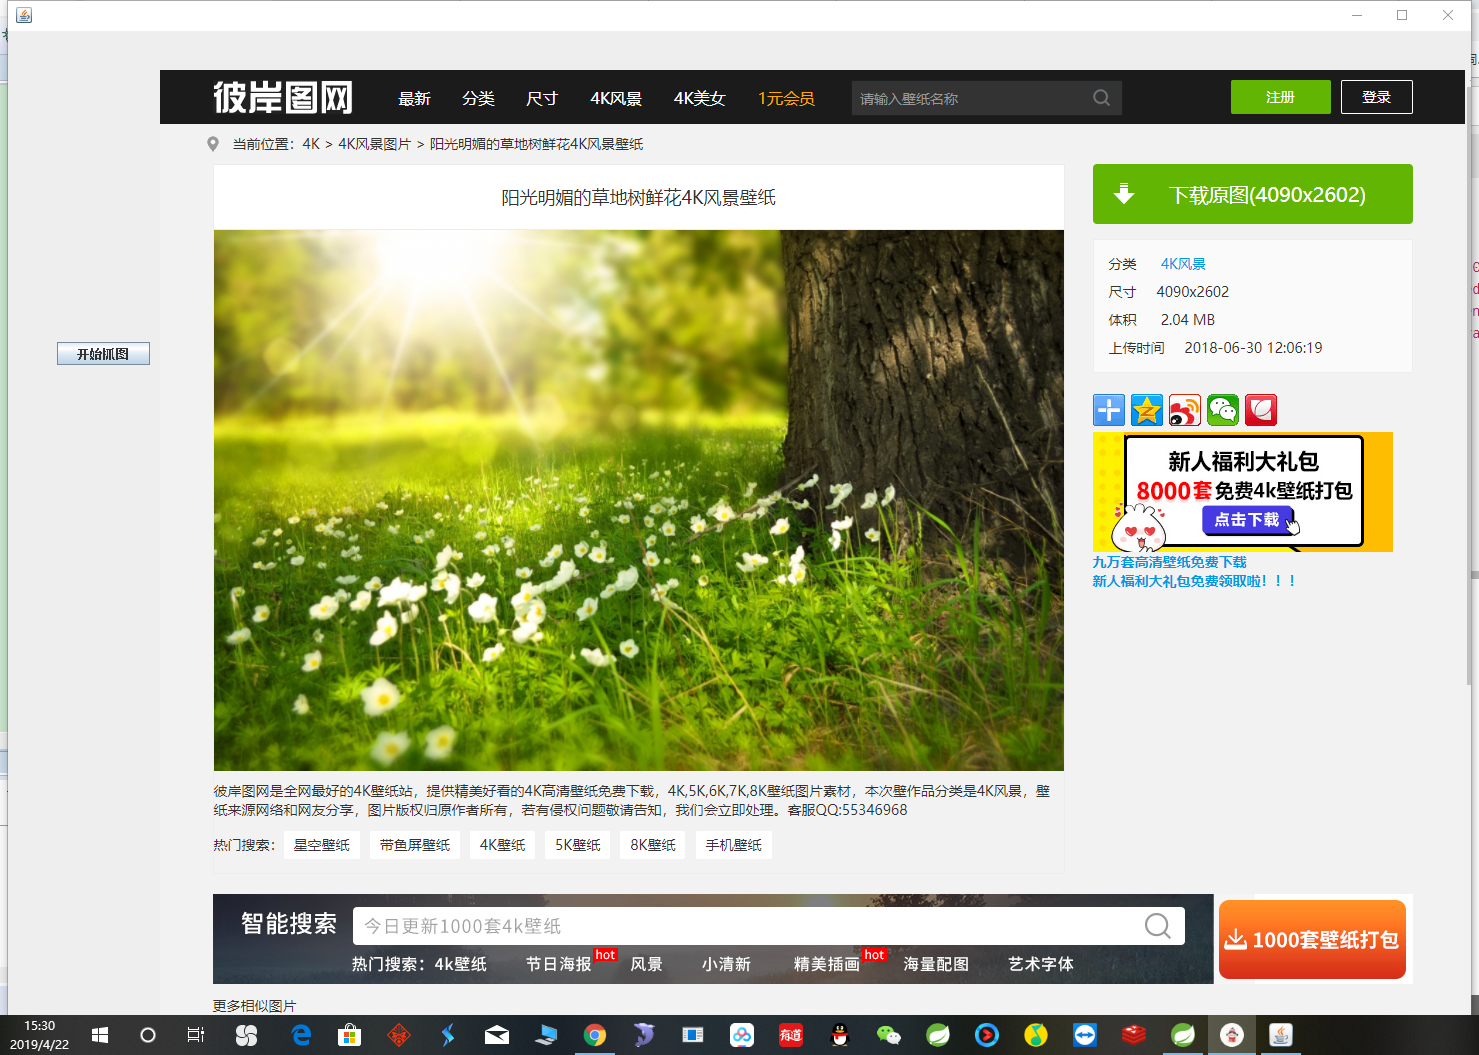1479x1055 pixels.
Task: Click the 4K风景图片 breadcrumb link
Action: [374, 144]
